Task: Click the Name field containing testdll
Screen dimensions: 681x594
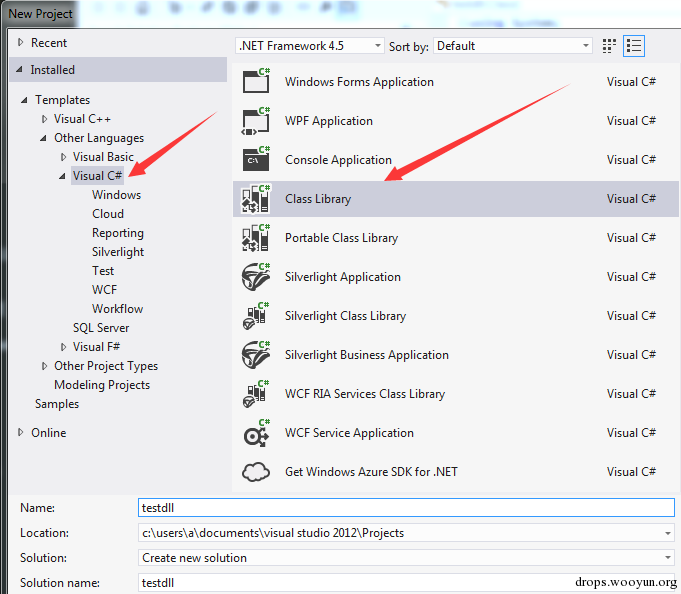Action: (x=406, y=508)
